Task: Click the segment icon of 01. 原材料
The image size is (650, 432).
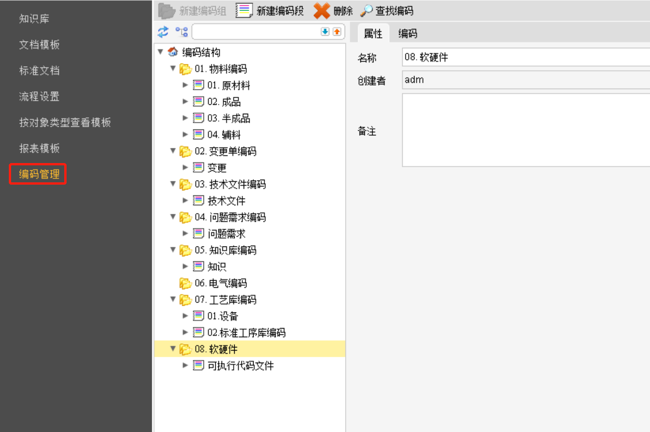Action: pos(199,85)
